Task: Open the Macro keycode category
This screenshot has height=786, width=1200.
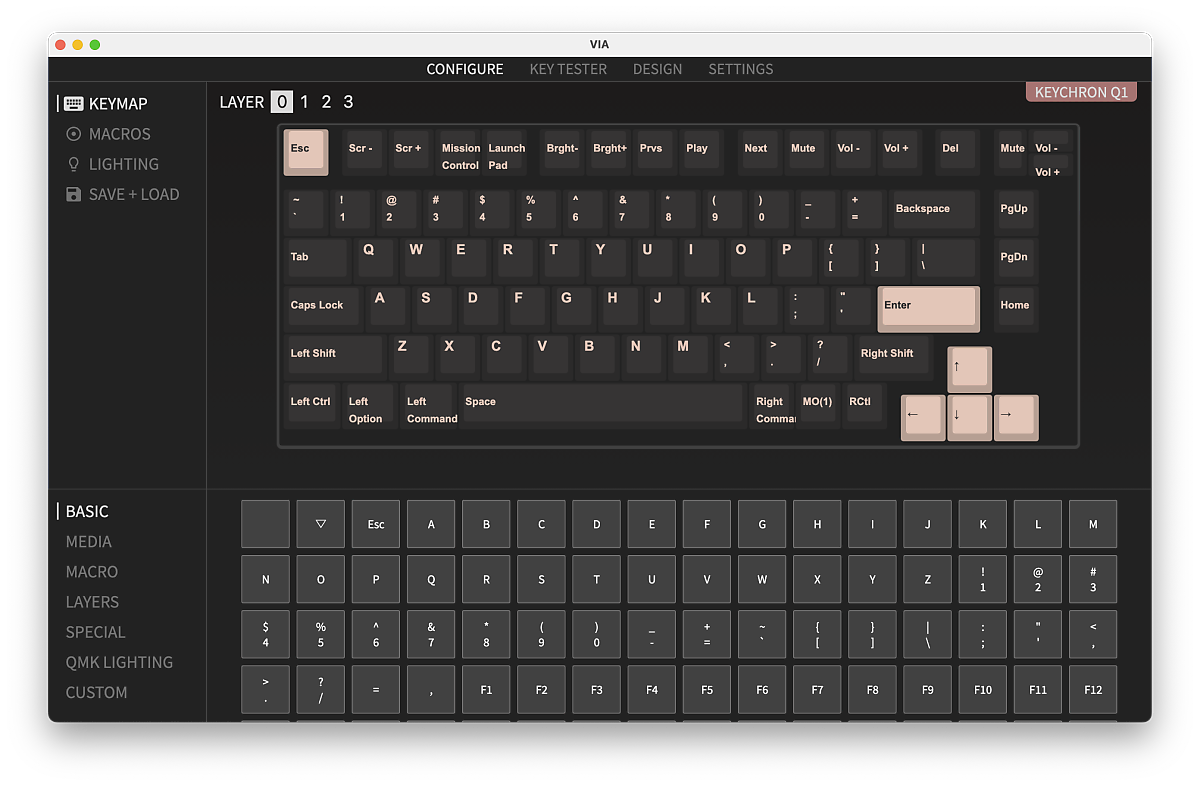Action: click(x=92, y=571)
